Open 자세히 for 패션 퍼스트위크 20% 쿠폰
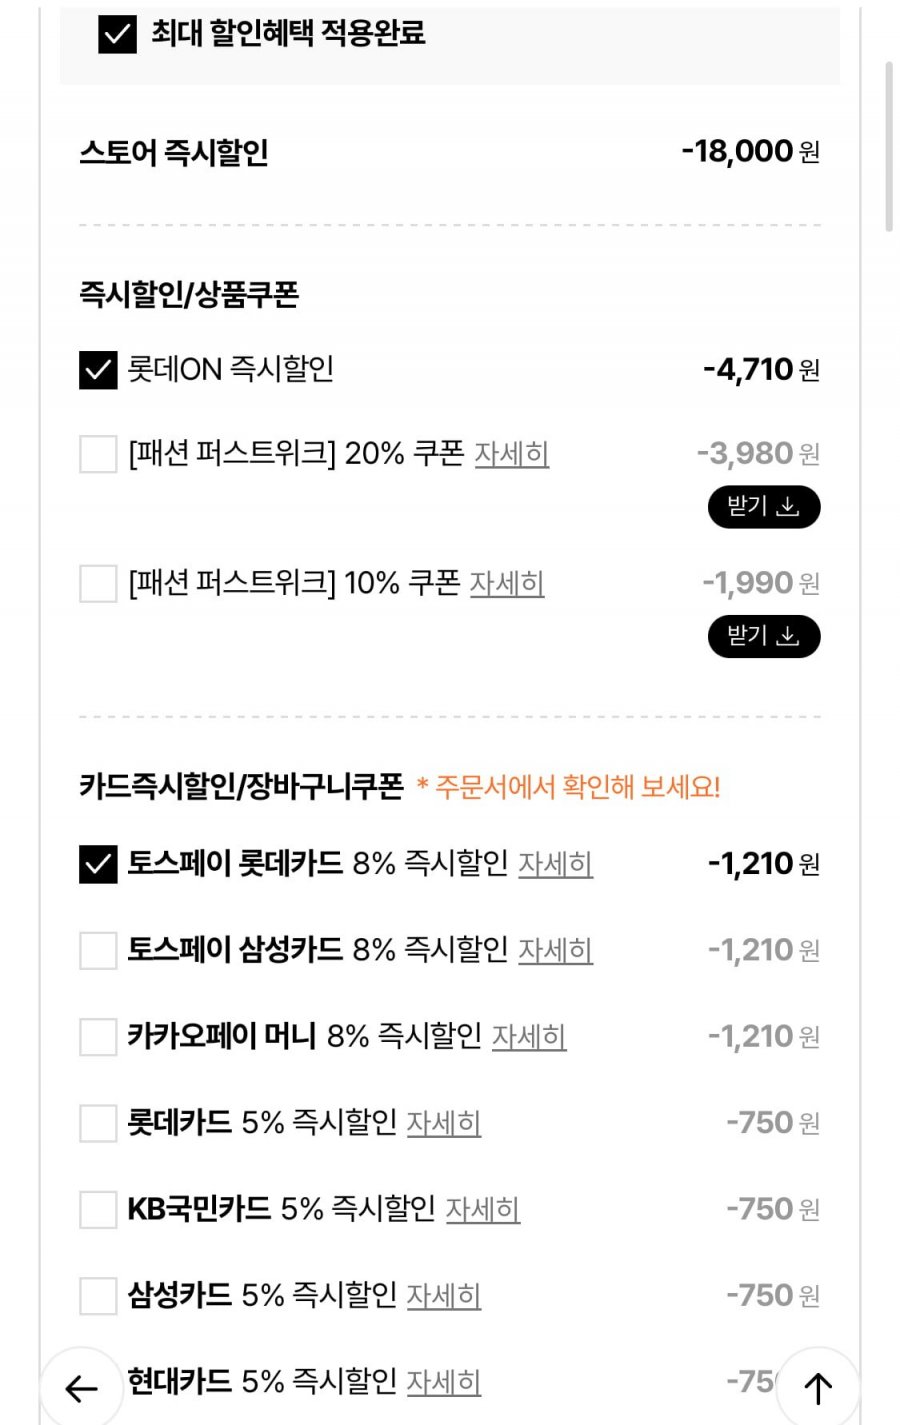Screen dimensions: 900x1425 click(x=511, y=454)
